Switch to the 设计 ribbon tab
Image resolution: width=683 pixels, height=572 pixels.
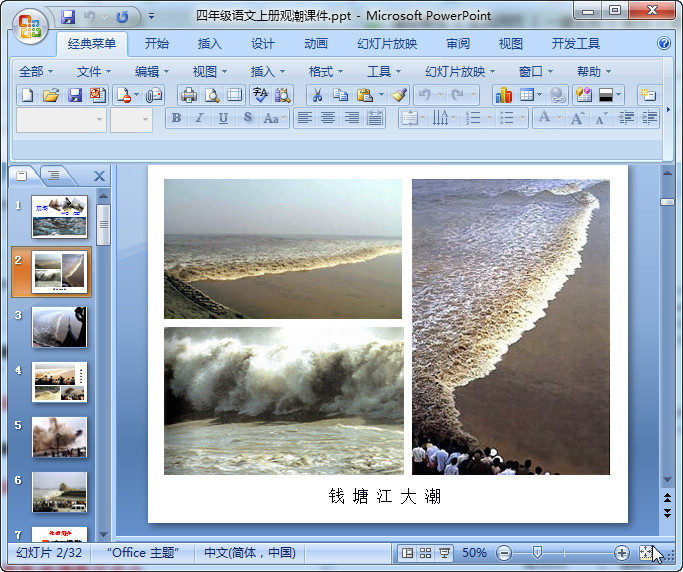tap(263, 44)
